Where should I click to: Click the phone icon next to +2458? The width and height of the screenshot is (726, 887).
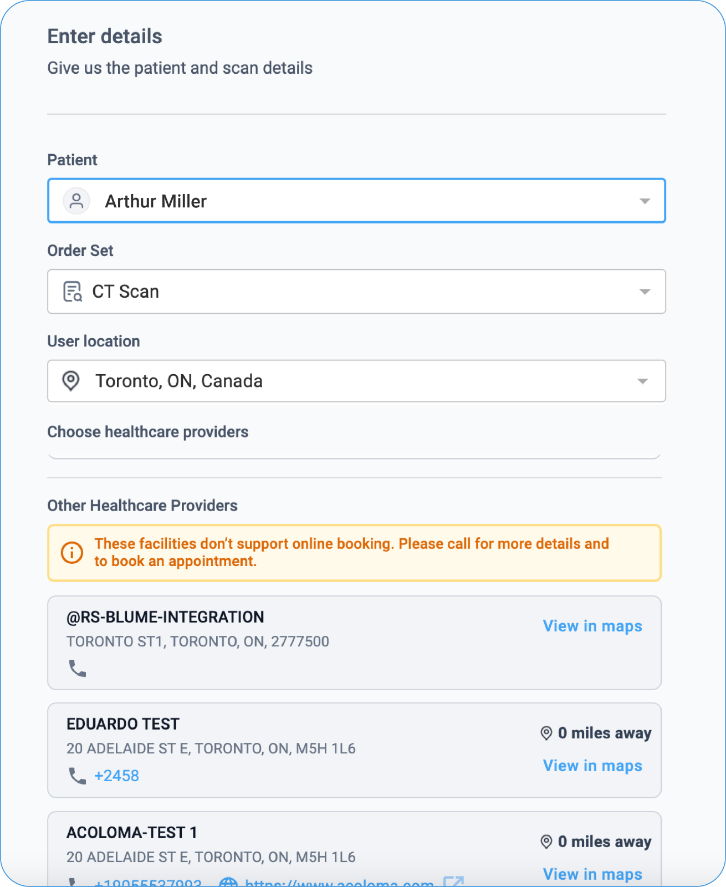click(77, 775)
